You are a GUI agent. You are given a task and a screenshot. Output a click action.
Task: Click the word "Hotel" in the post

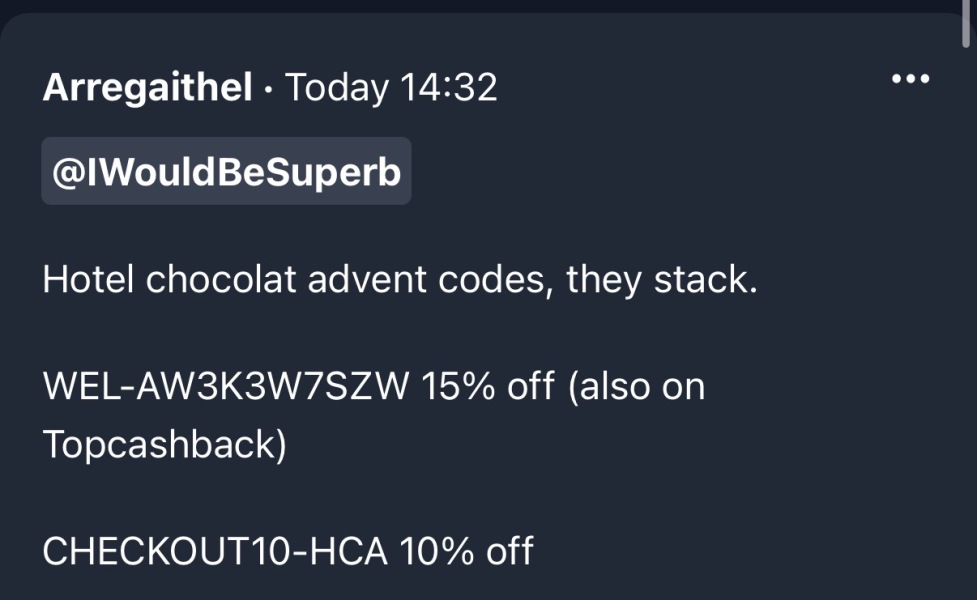coord(89,280)
